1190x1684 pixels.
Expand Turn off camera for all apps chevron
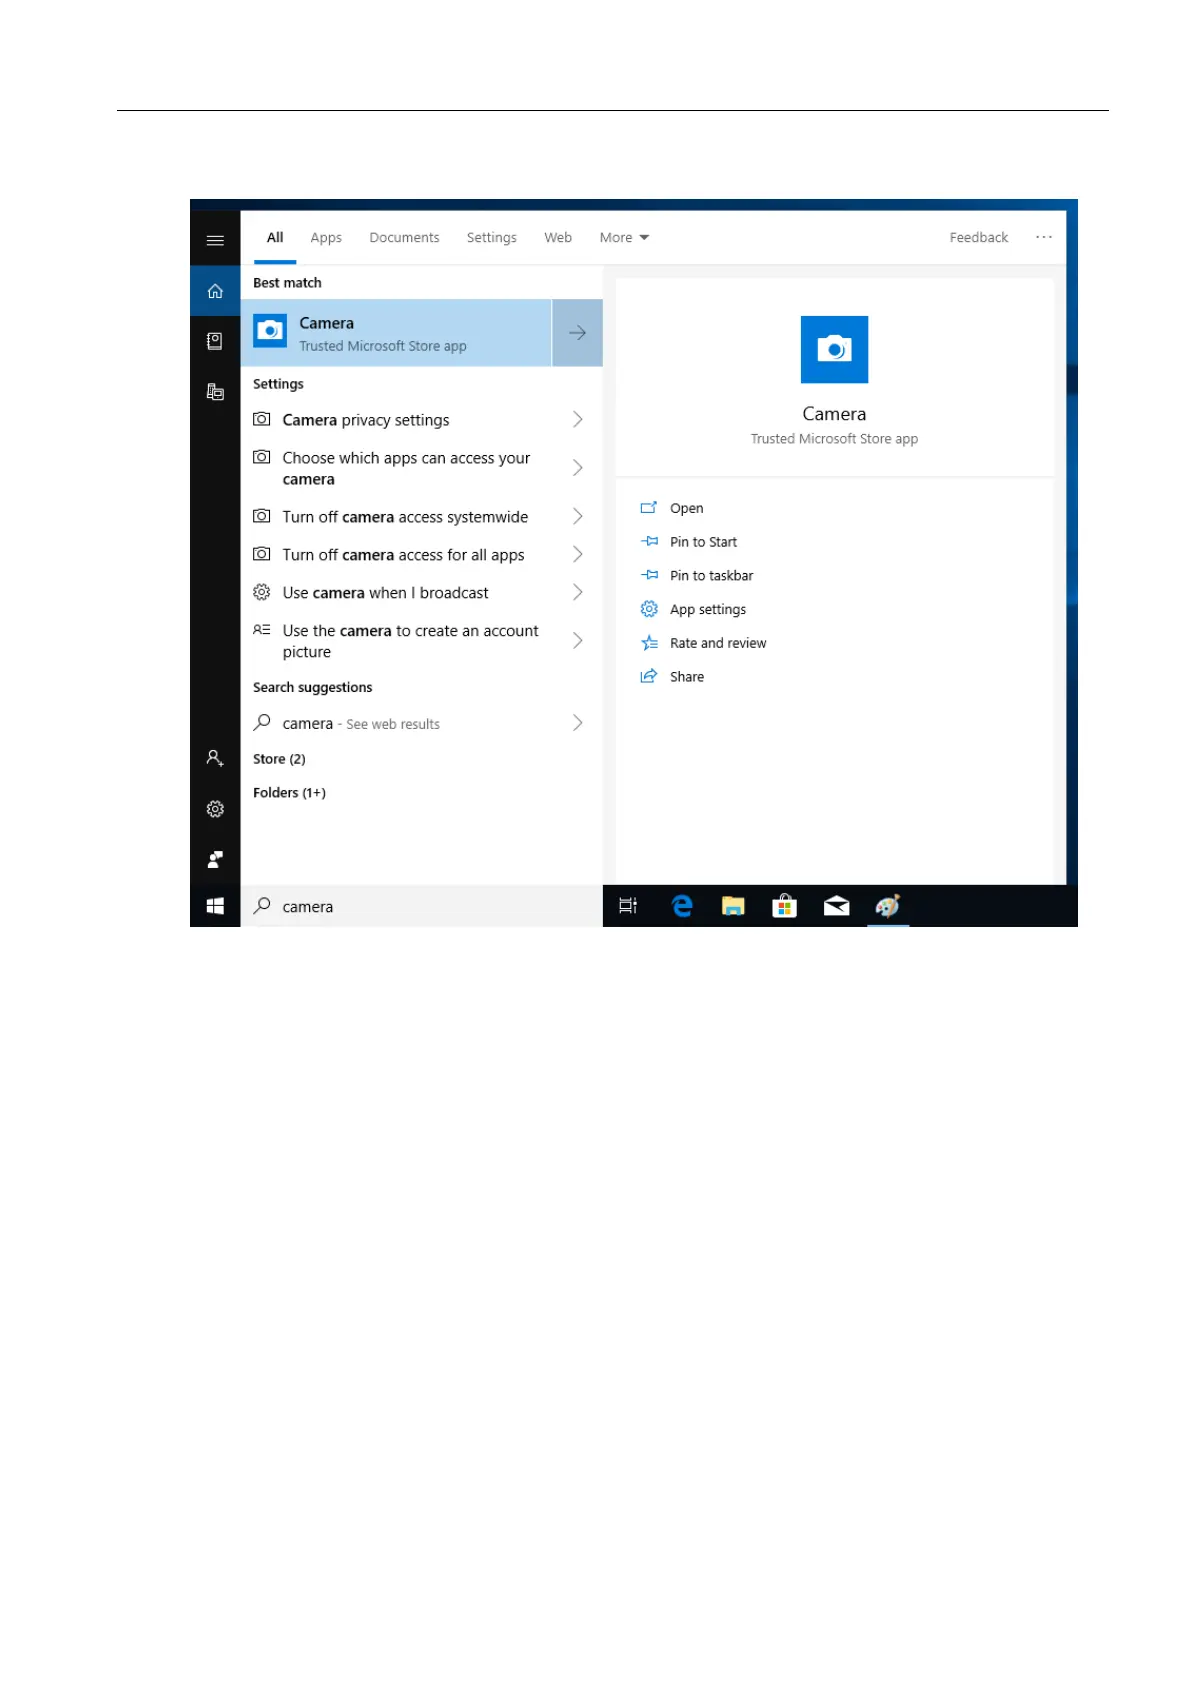point(577,554)
